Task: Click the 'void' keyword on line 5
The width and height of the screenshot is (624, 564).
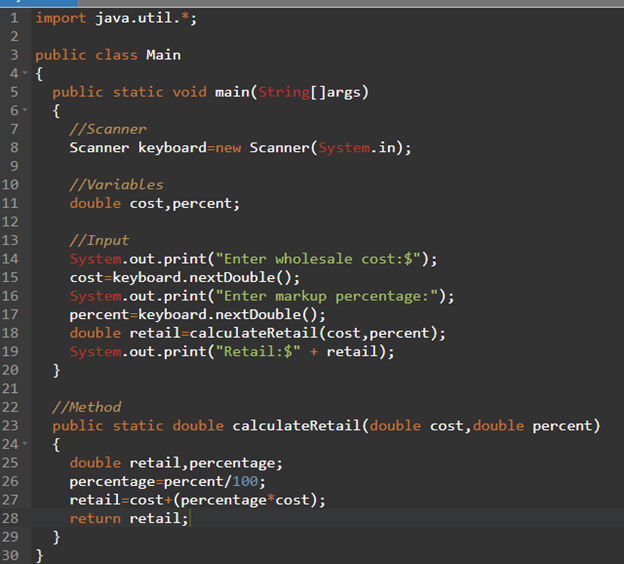Action: point(189,92)
